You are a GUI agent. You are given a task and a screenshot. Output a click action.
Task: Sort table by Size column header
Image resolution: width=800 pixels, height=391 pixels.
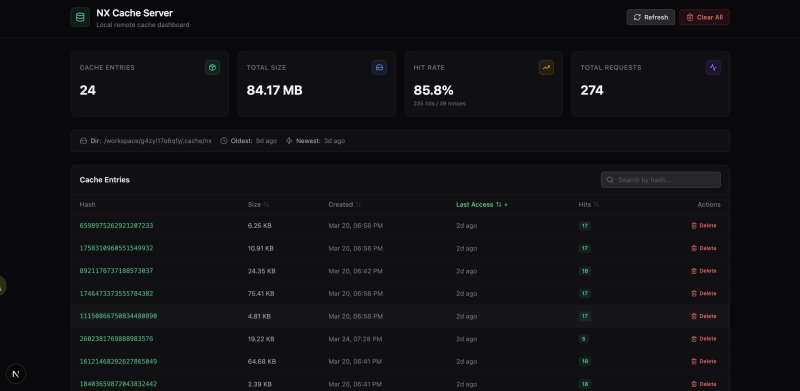pyautogui.click(x=258, y=205)
